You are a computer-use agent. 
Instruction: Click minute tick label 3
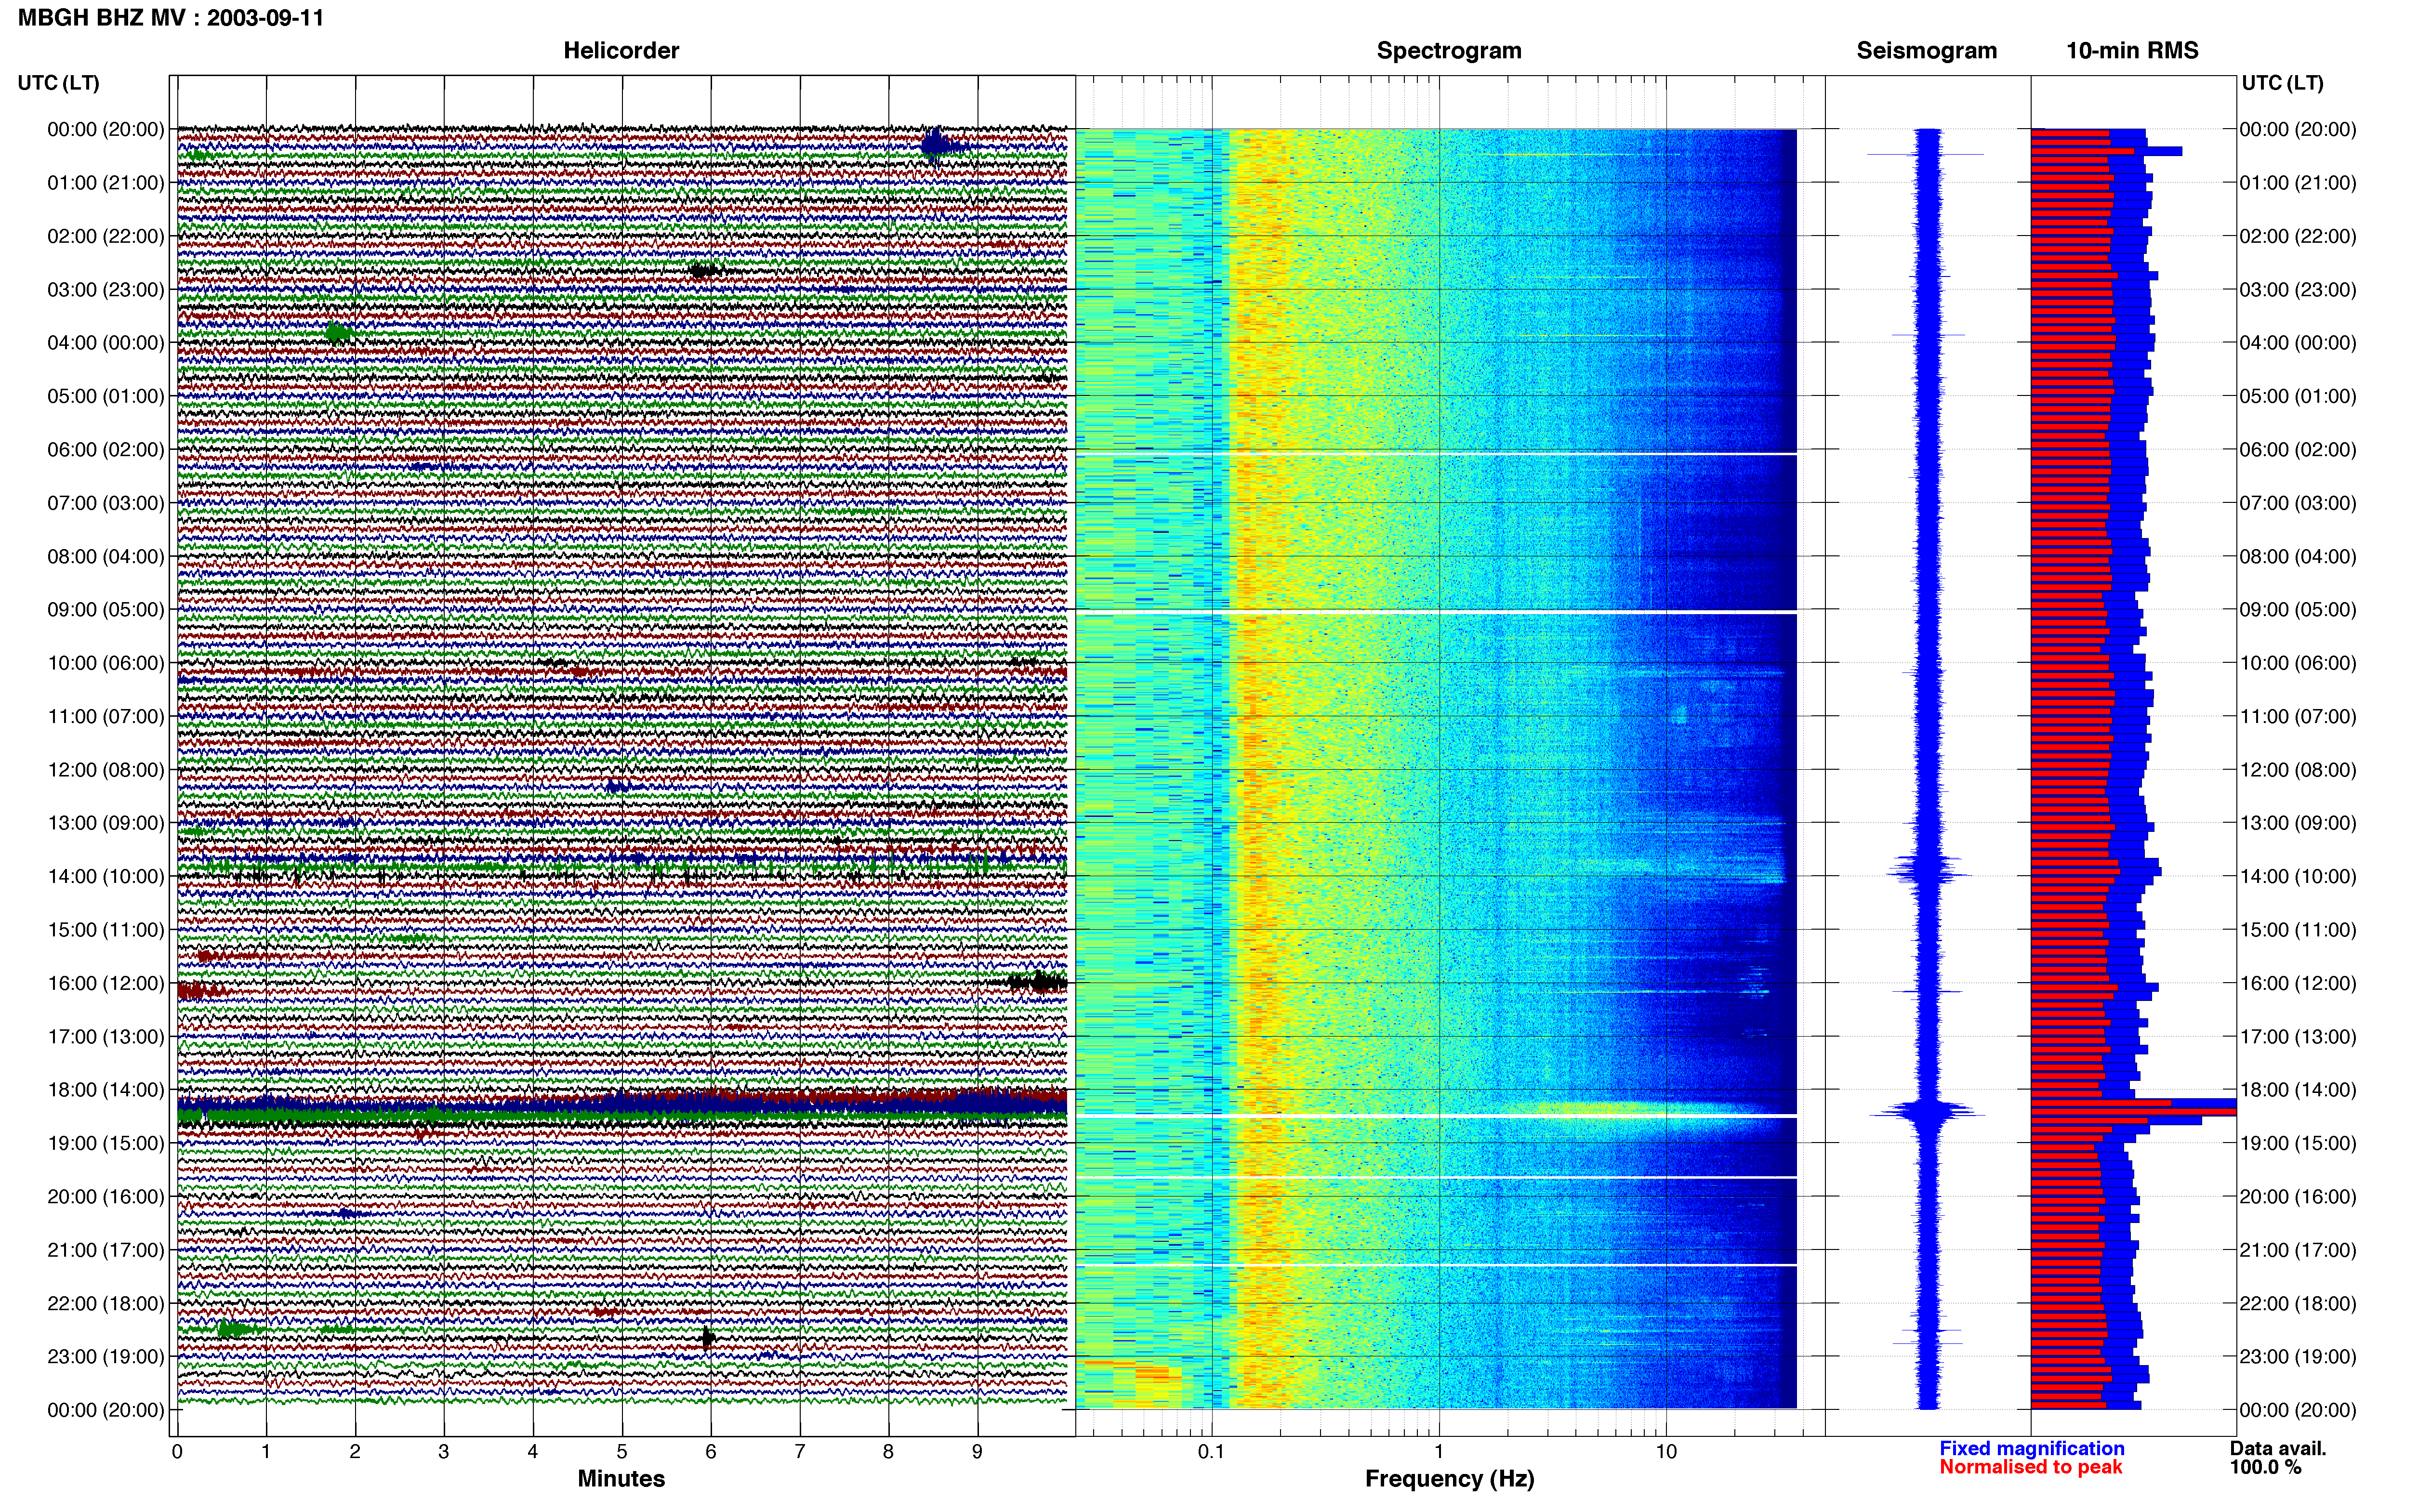tap(444, 1452)
